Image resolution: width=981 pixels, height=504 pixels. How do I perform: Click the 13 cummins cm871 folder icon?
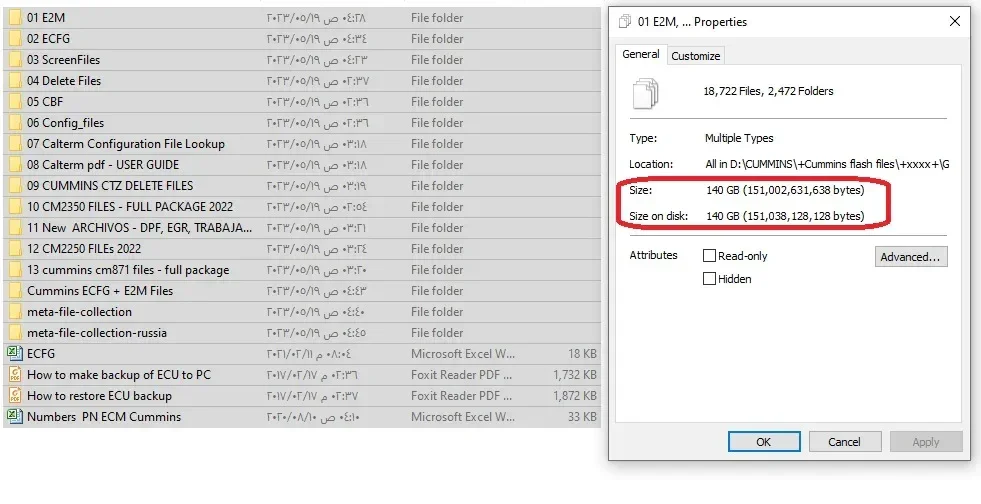pyautogui.click(x=15, y=270)
